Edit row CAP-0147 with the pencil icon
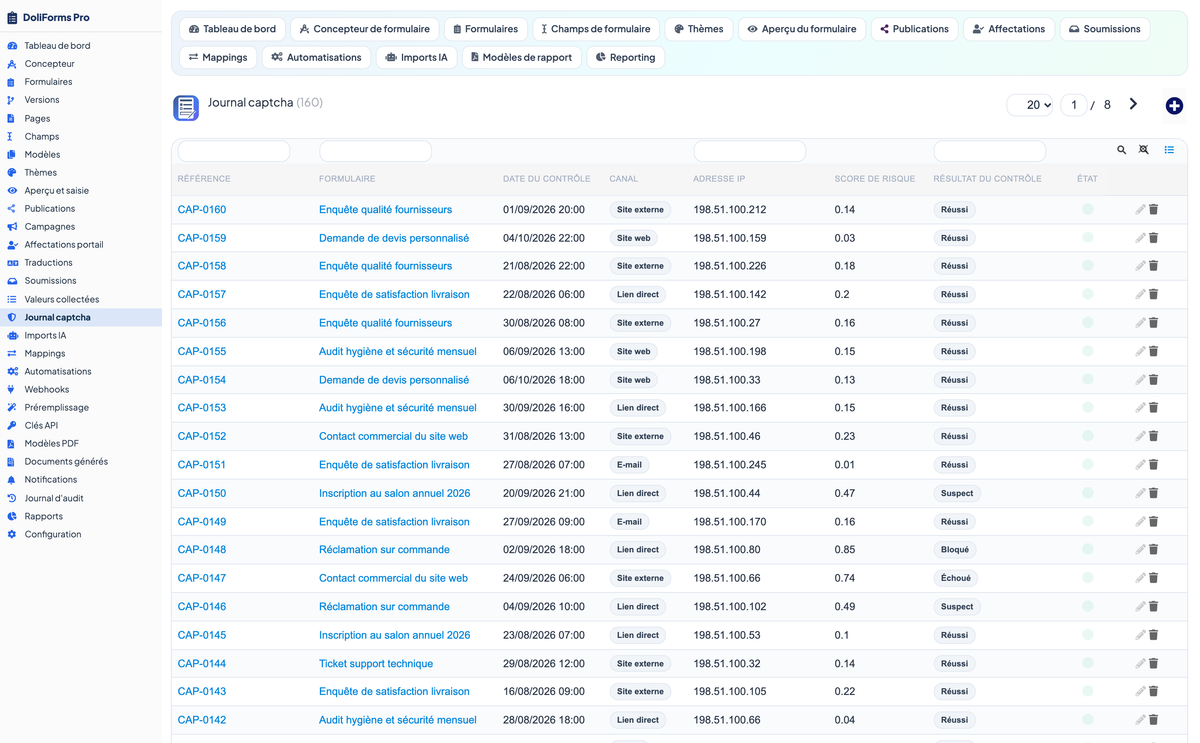 (x=1140, y=578)
